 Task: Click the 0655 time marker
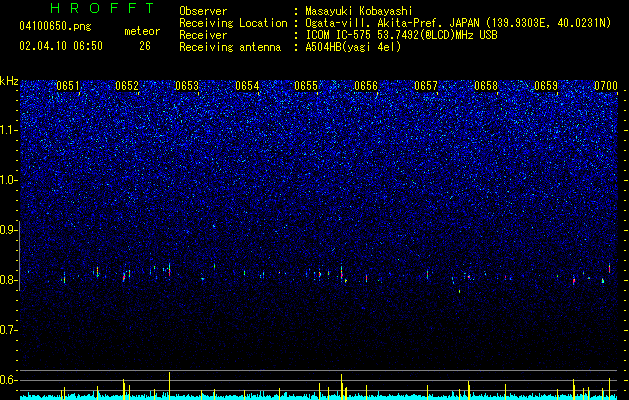[x=306, y=86]
